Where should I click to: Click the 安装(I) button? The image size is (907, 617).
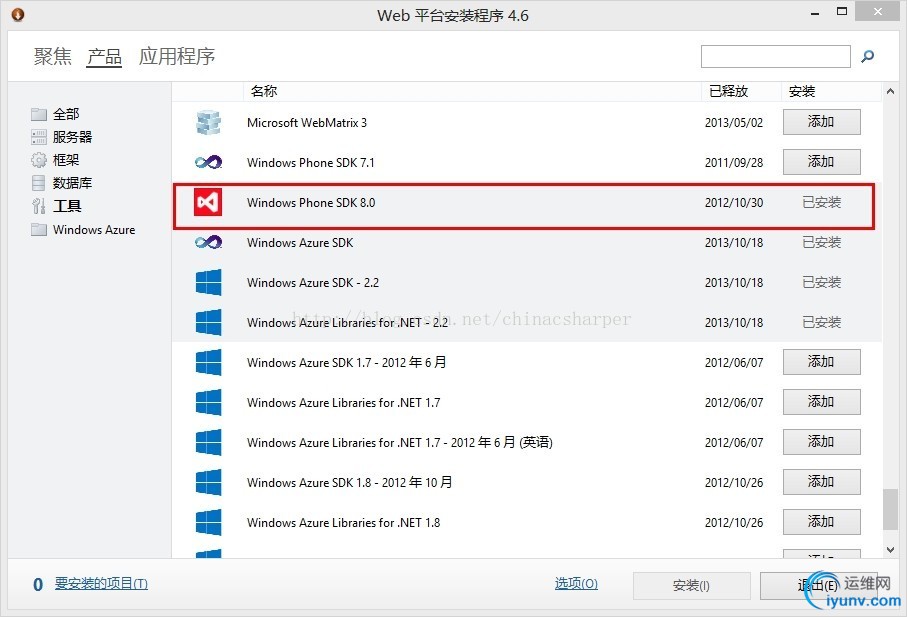691,586
